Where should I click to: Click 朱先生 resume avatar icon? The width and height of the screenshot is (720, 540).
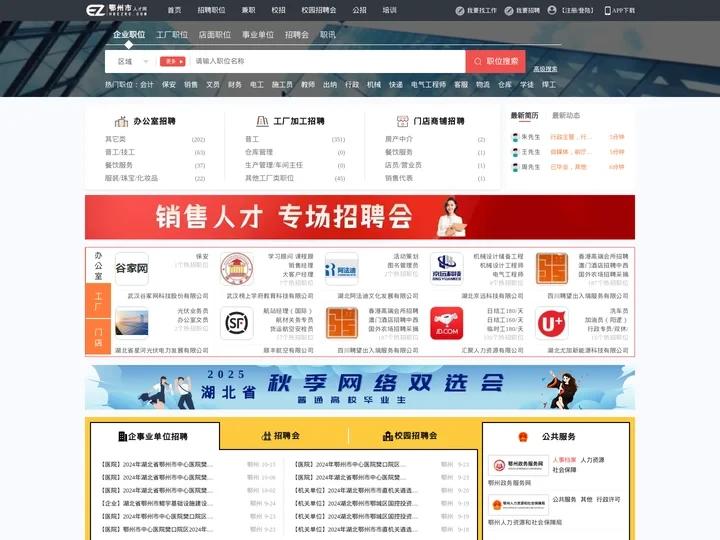point(515,137)
